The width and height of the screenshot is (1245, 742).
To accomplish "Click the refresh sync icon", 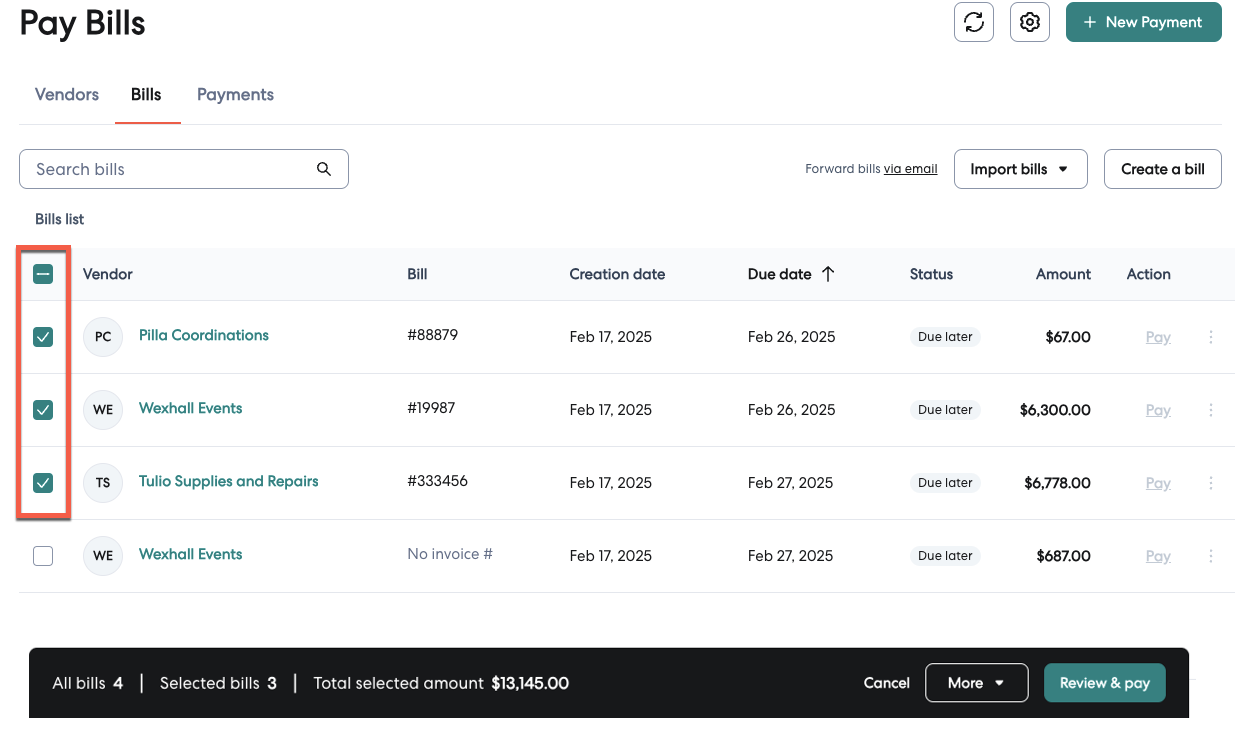I will 973,22.
